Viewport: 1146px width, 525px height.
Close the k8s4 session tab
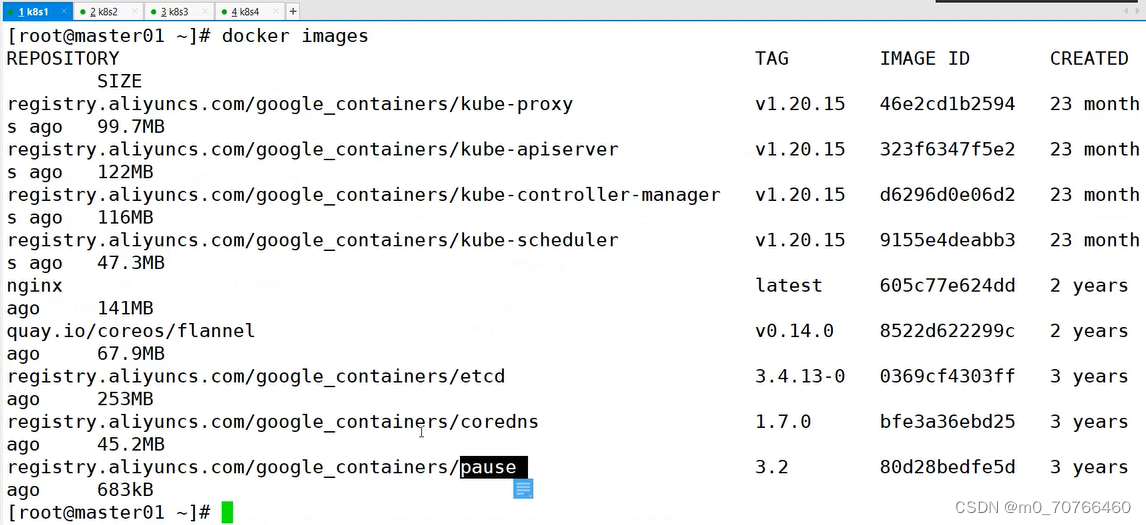click(276, 12)
